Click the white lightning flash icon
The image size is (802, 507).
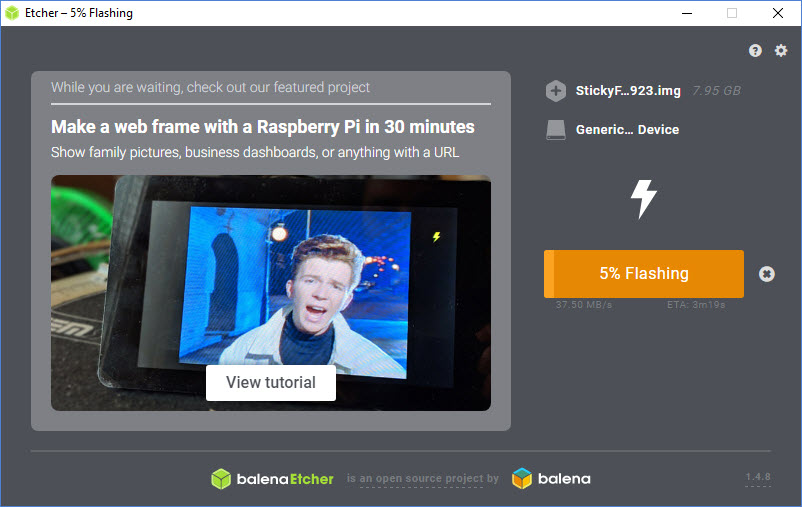tap(643, 199)
